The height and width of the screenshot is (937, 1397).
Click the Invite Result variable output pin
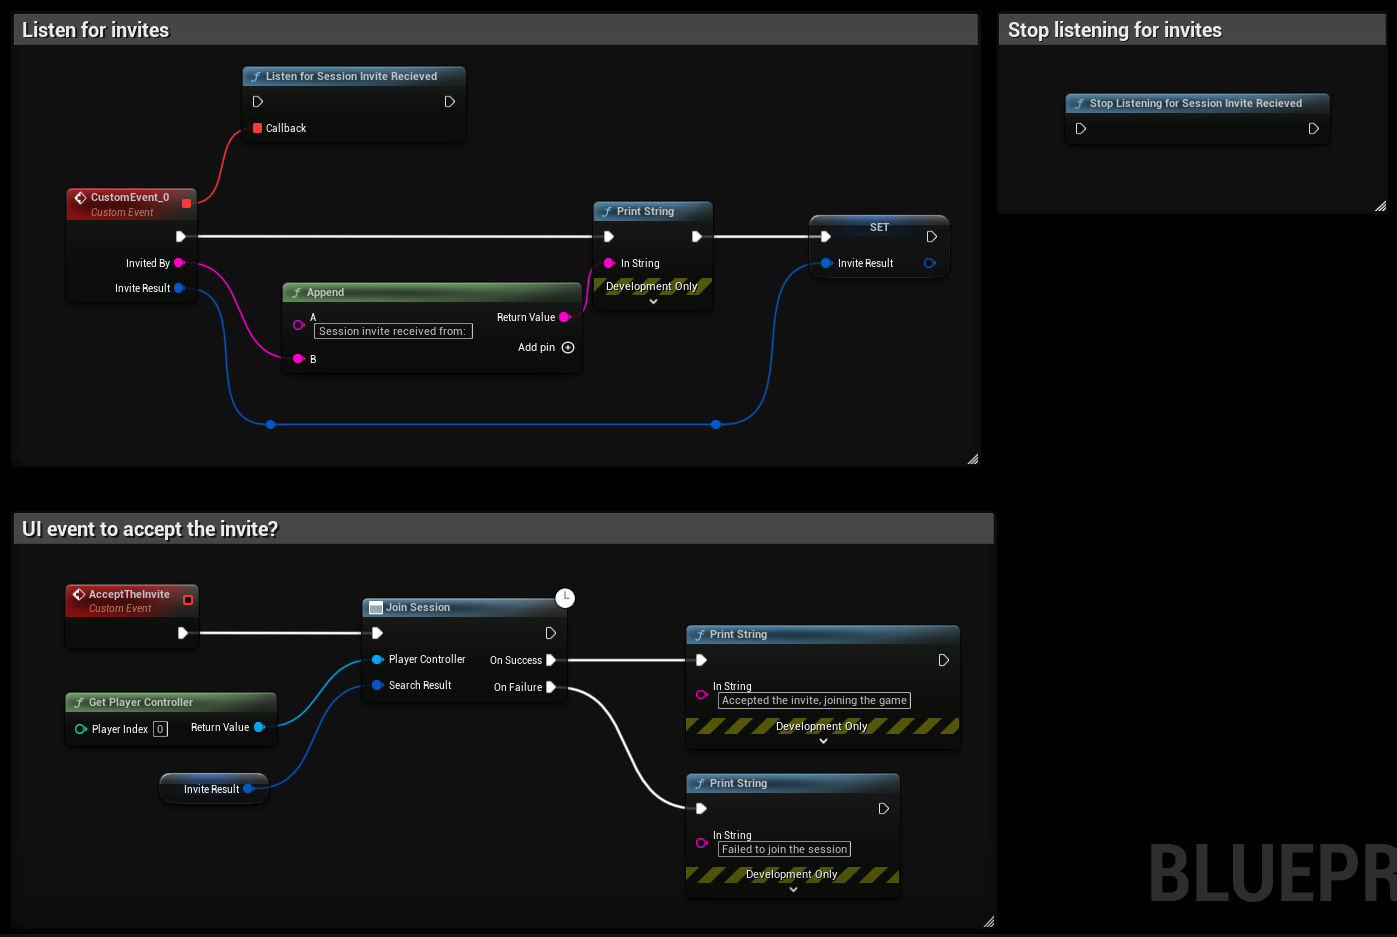pos(248,789)
